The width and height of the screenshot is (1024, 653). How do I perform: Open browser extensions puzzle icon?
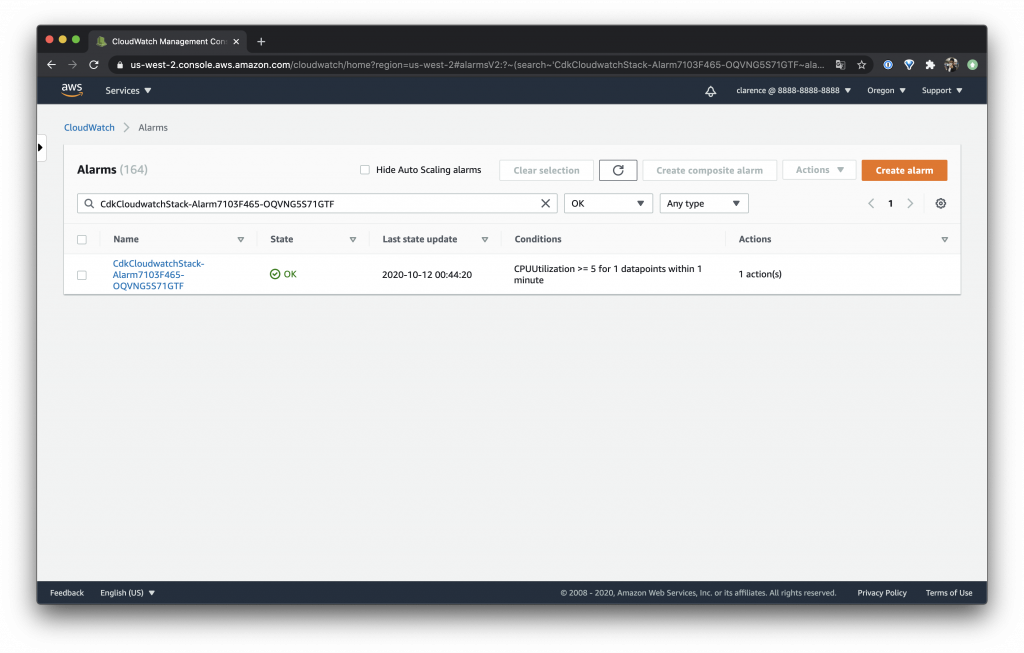pos(930,65)
